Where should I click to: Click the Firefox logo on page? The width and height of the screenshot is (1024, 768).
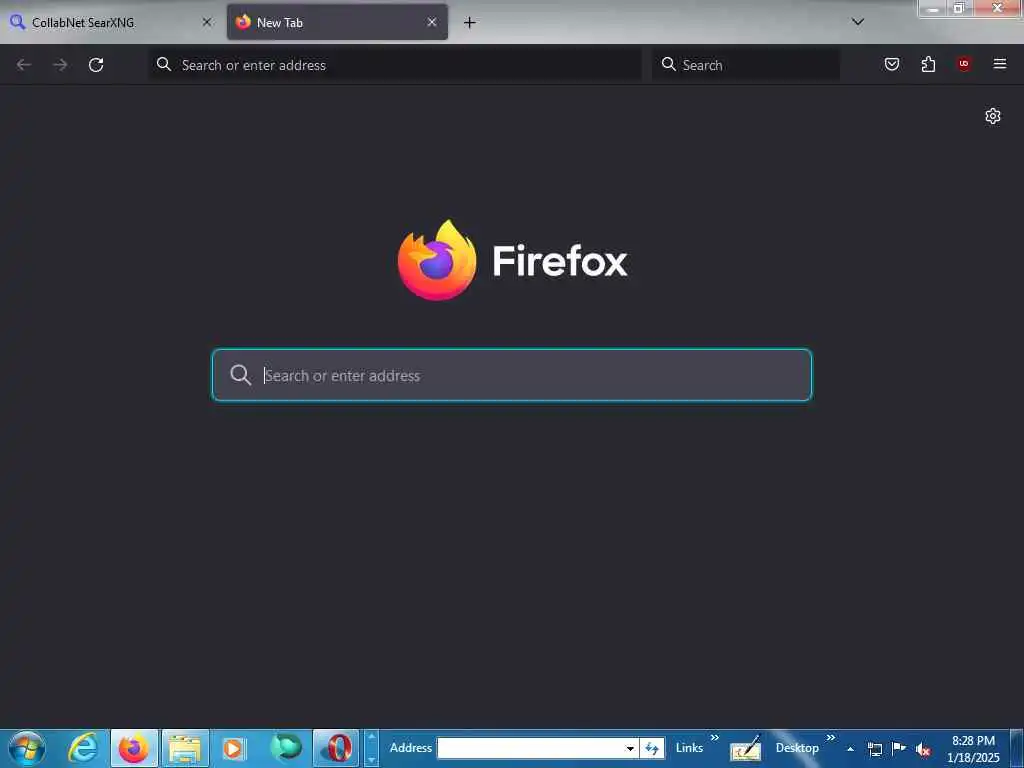point(437,260)
